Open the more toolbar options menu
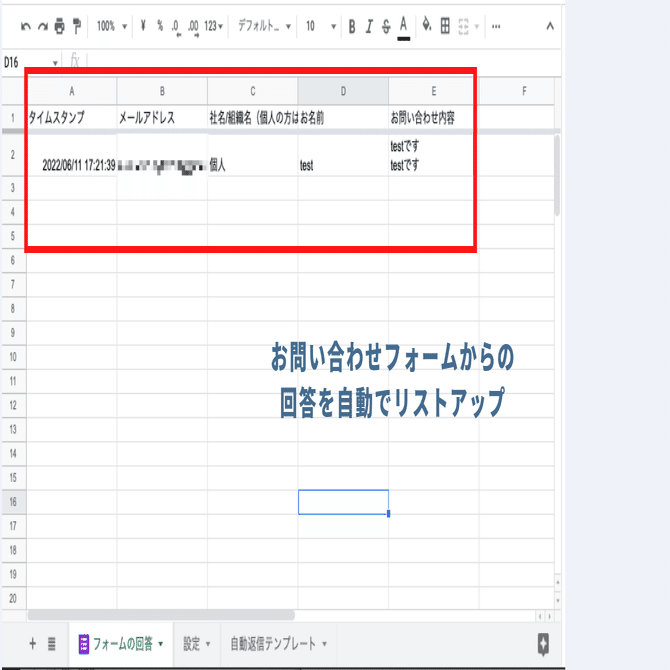 tap(496, 26)
